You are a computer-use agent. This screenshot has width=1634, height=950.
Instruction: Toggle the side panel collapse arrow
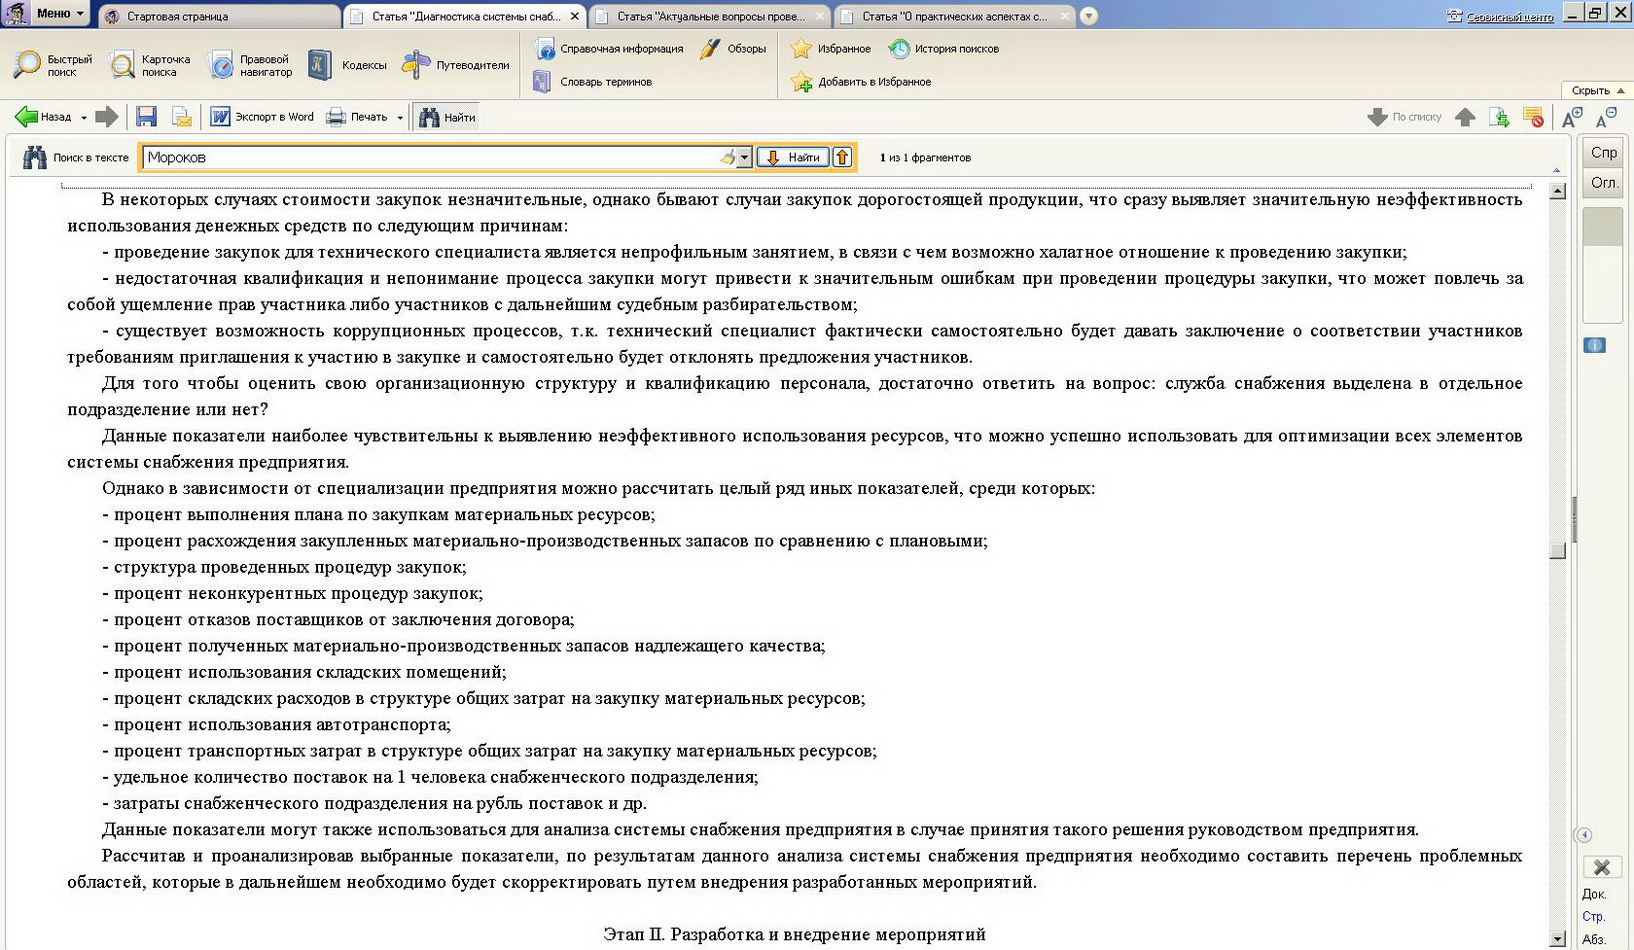click(1583, 835)
